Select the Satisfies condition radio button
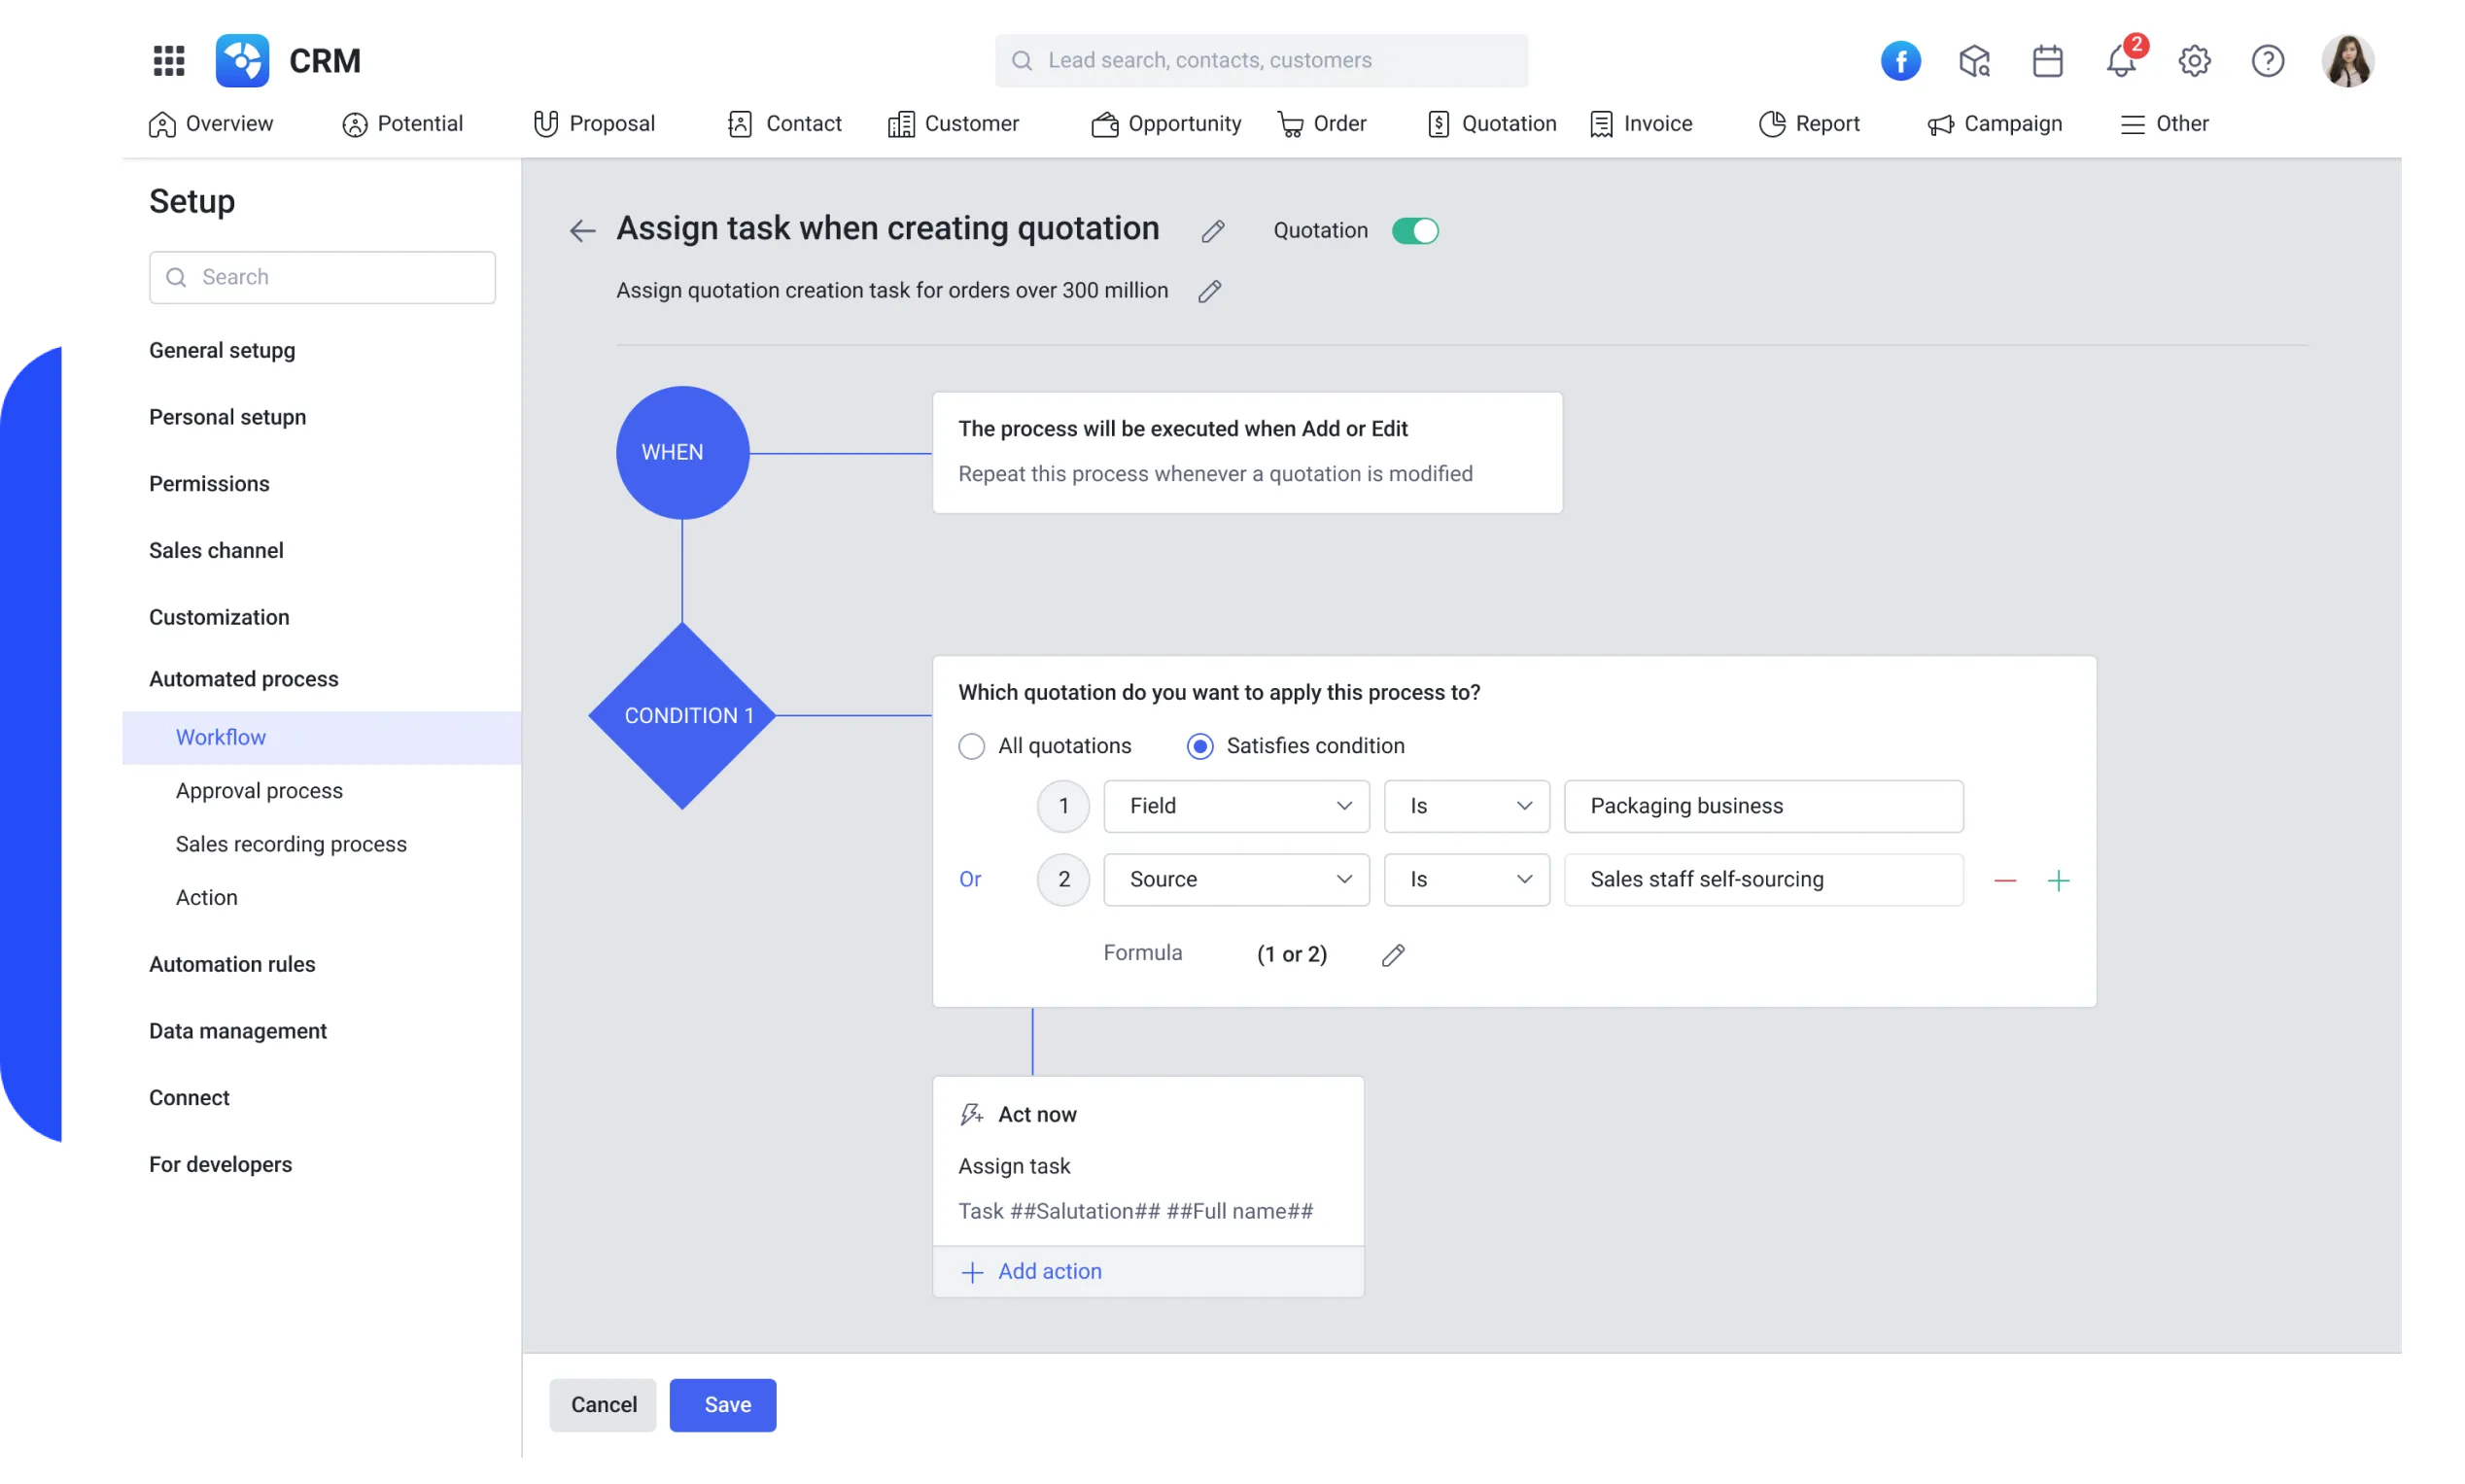2465x1484 pixels. [x=1198, y=745]
